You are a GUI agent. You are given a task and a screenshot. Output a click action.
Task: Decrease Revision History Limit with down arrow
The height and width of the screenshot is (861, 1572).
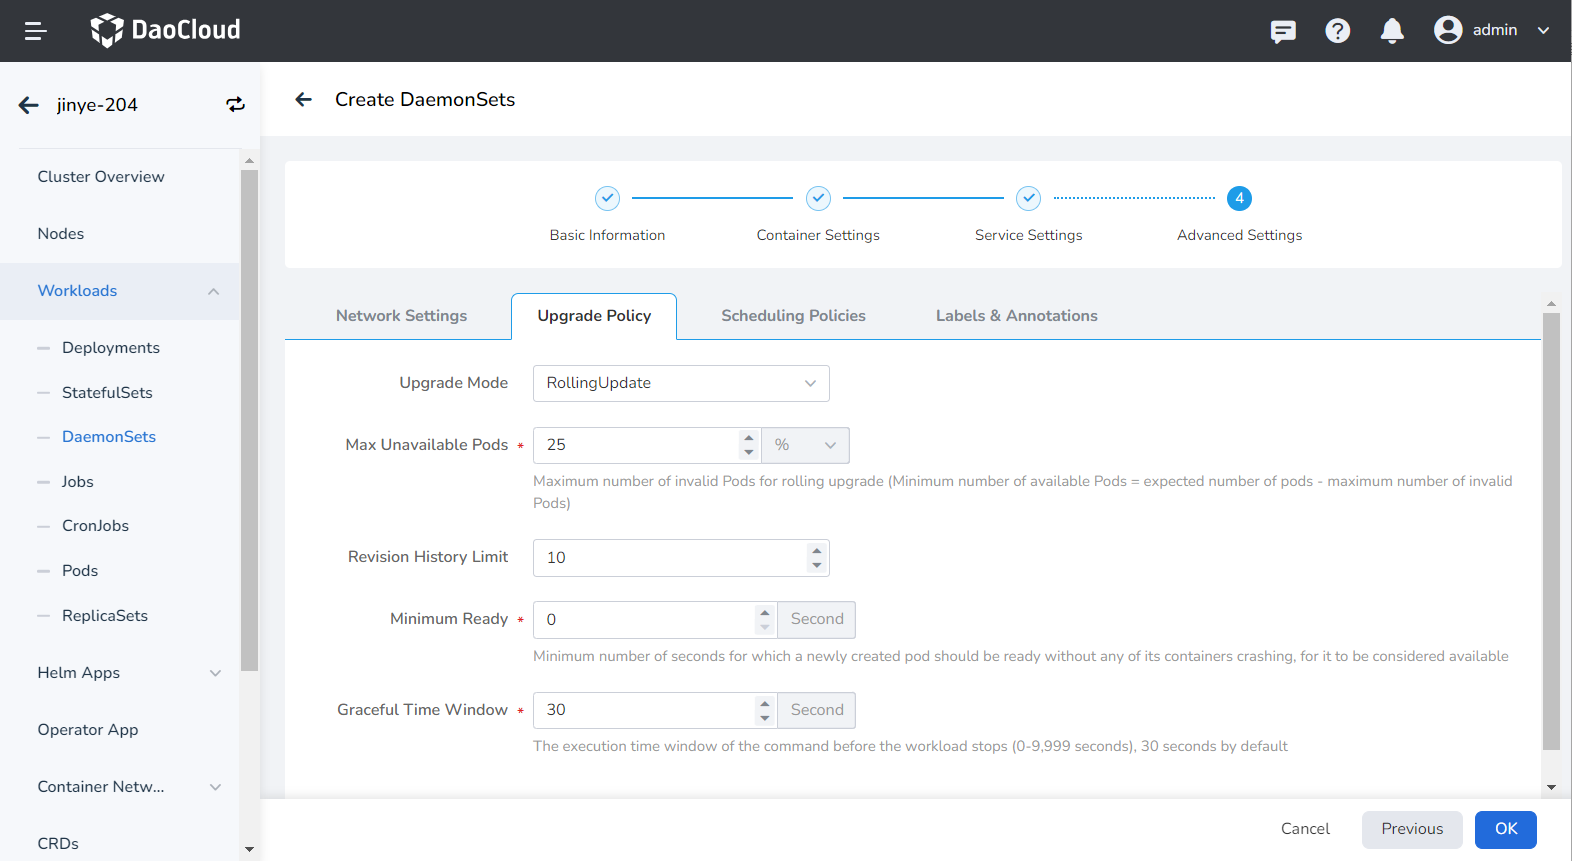coord(817,565)
